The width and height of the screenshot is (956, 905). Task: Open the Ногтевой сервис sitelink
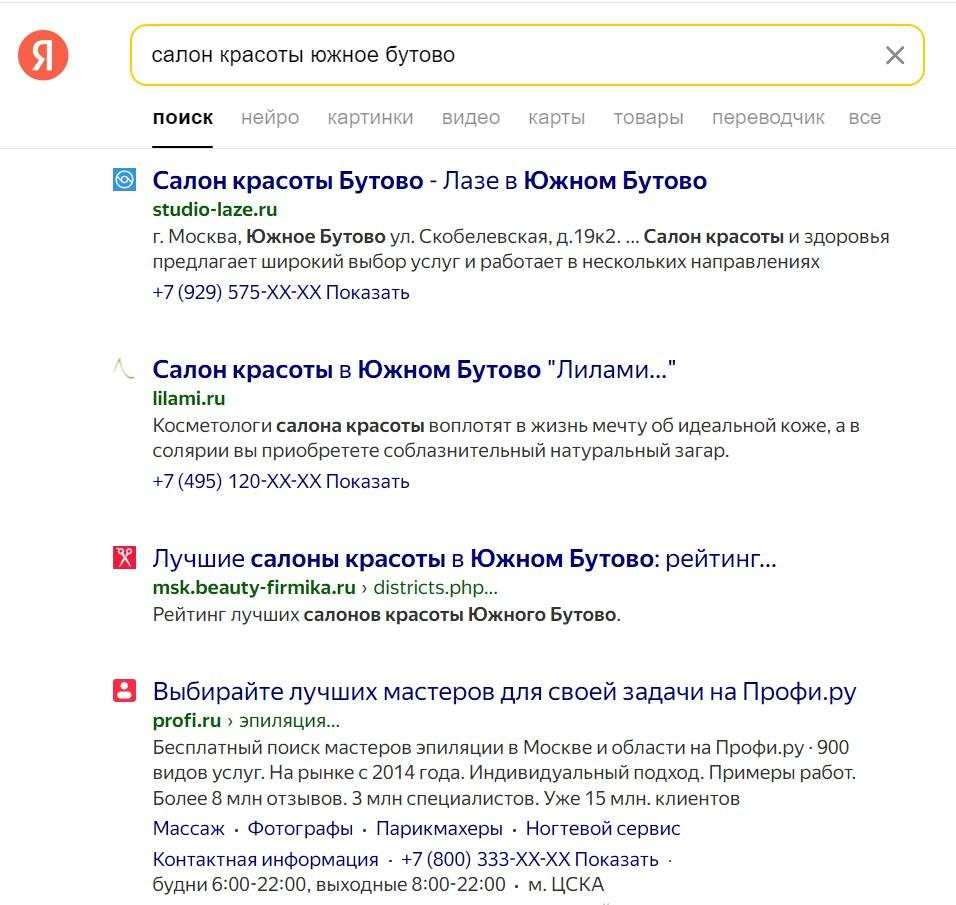click(x=603, y=828)
